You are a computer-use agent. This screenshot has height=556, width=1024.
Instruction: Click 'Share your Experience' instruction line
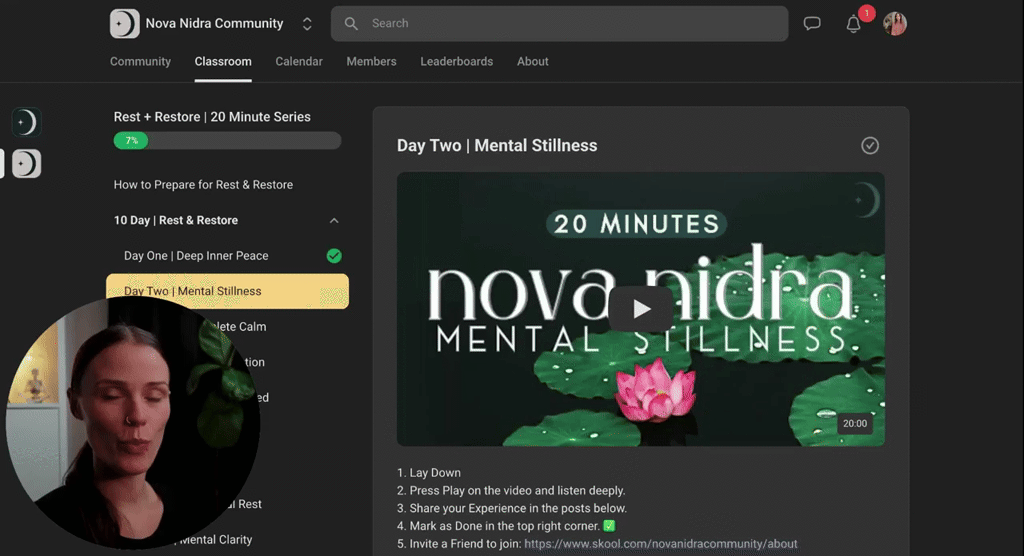[x=512, y=508]
